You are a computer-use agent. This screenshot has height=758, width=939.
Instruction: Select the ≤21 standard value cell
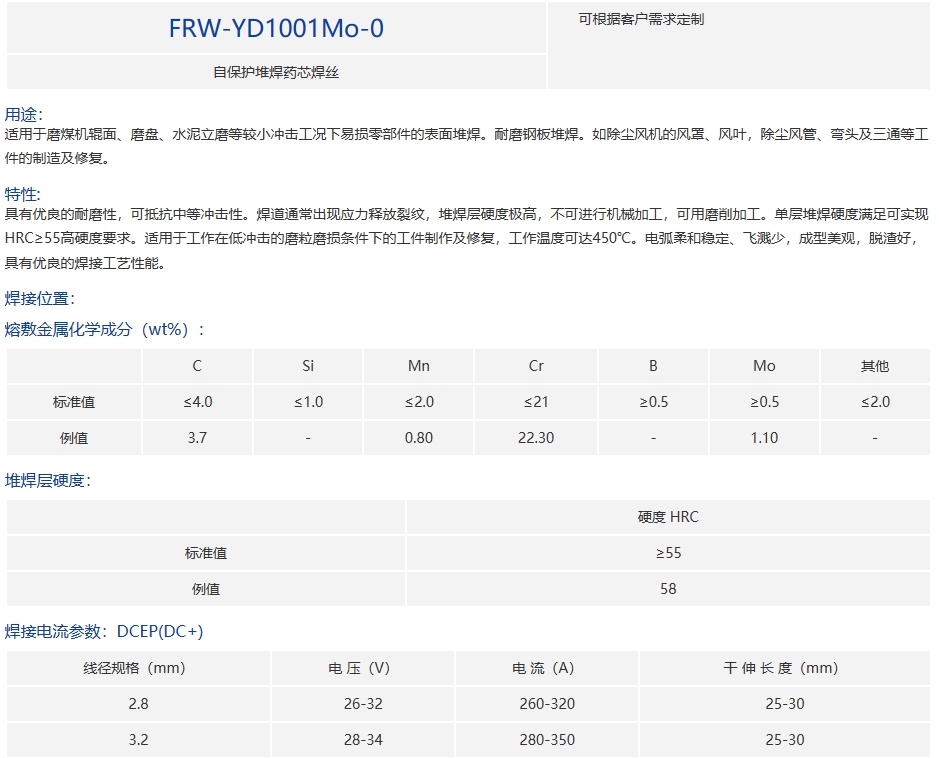click(536, 402)
